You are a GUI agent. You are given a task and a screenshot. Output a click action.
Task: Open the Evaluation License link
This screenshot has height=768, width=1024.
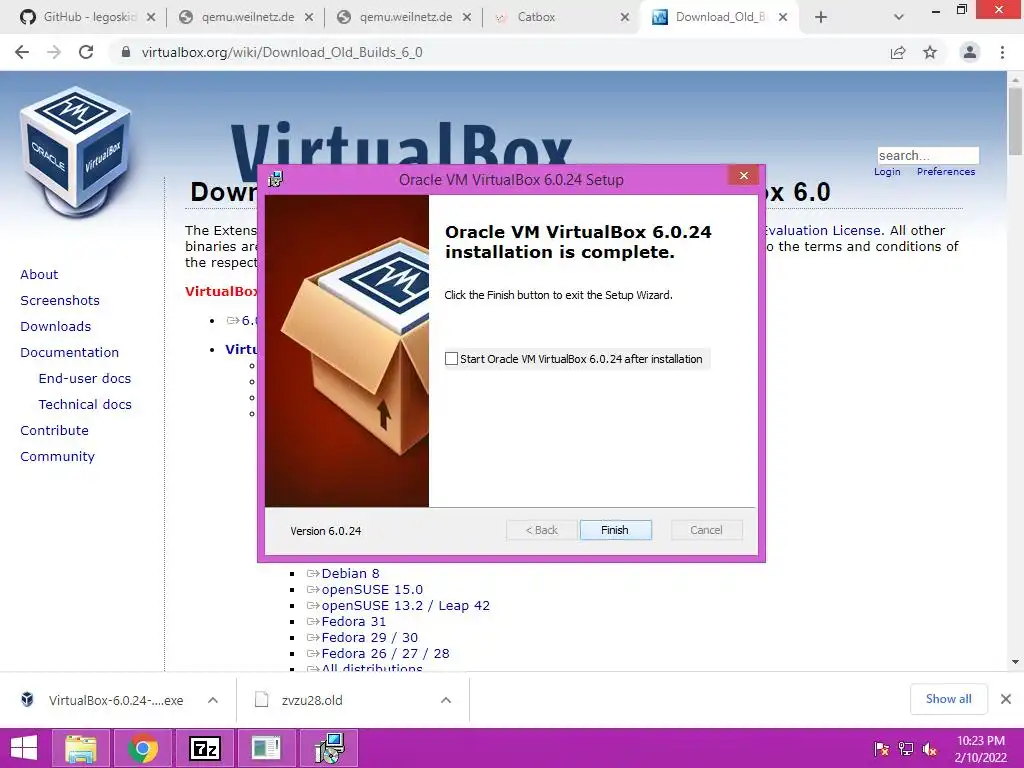tap(823, 231)
